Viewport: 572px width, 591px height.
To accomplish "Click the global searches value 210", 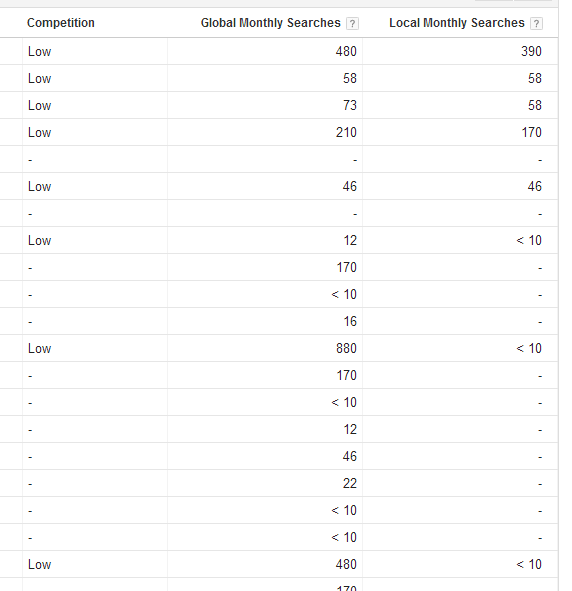I will [x=346, y=132].
